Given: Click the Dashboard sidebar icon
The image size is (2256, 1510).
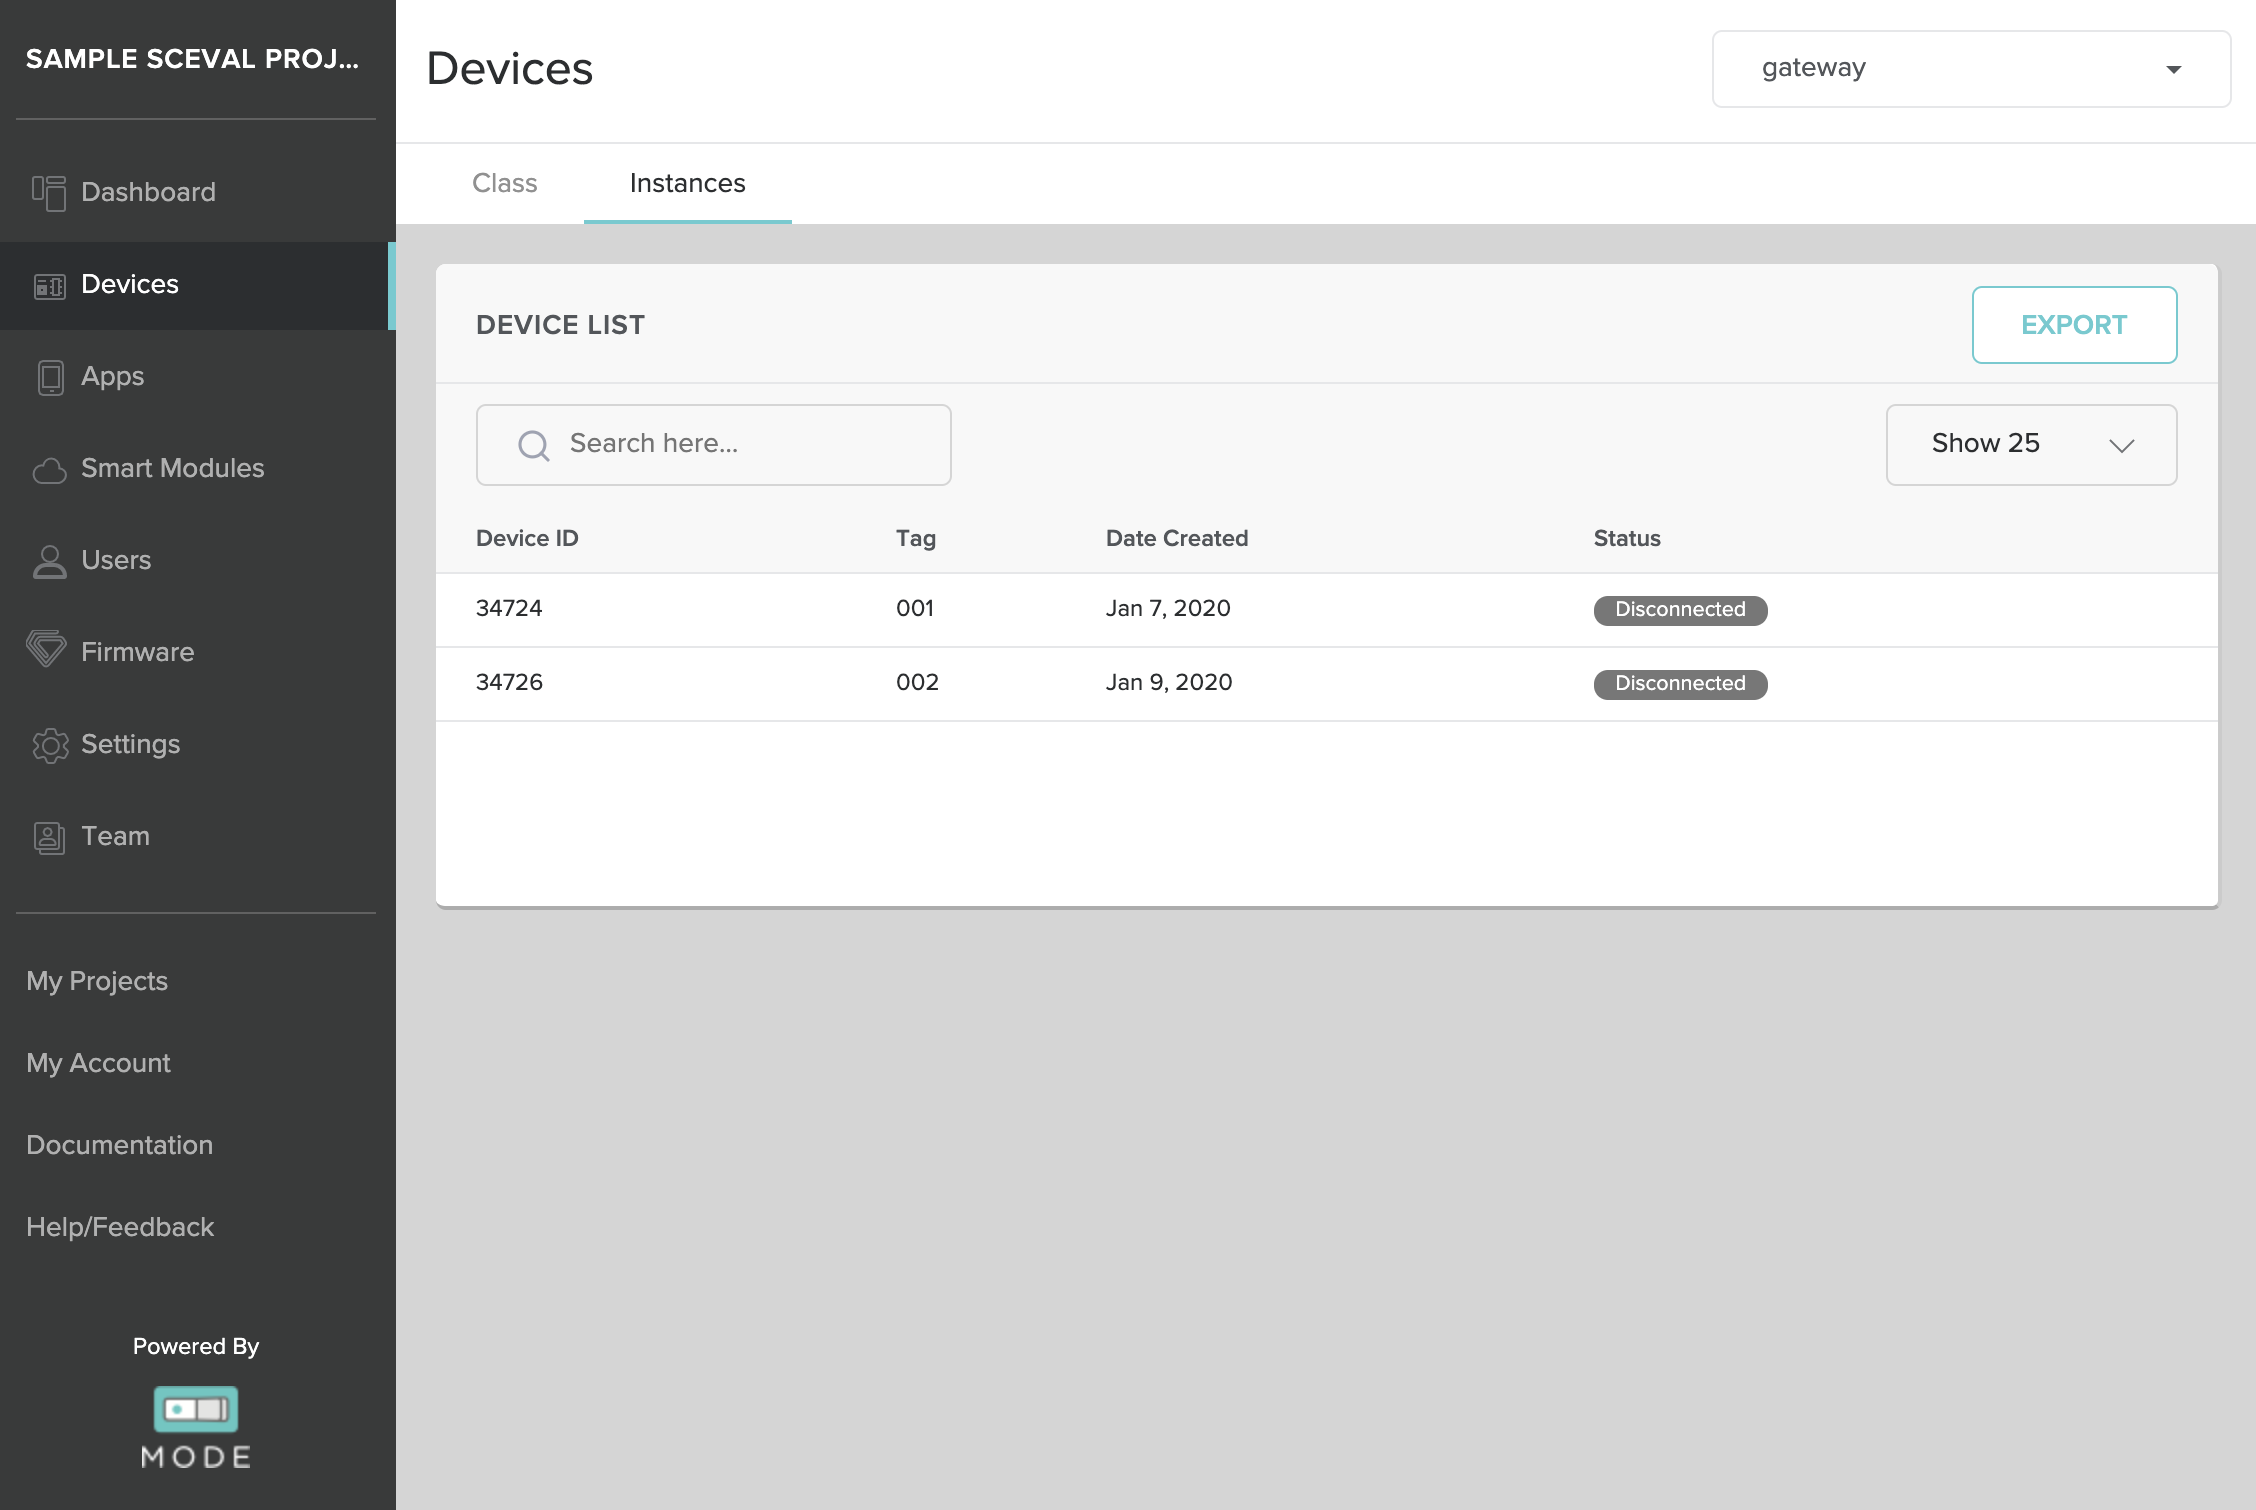Looking at the screenshot, I should pos(49,192).
